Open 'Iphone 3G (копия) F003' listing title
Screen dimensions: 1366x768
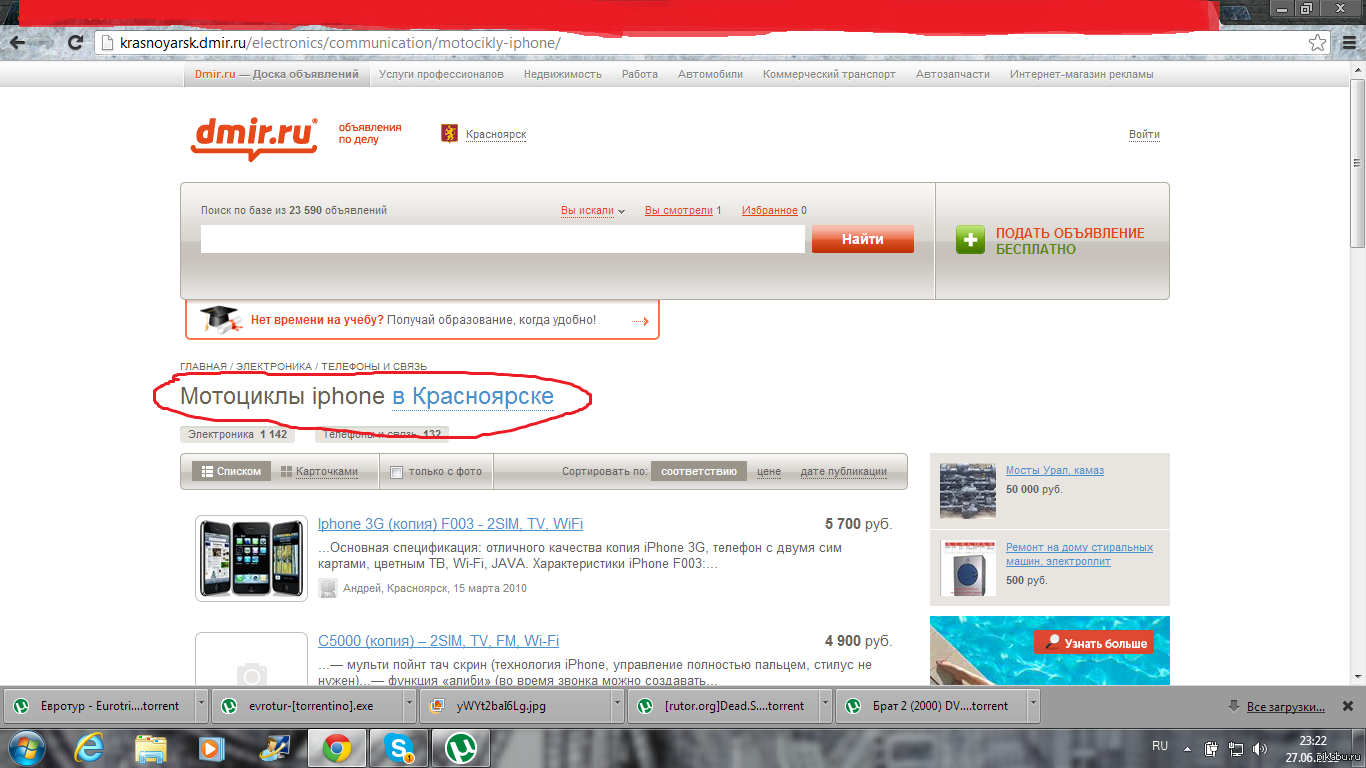point(450,524)
